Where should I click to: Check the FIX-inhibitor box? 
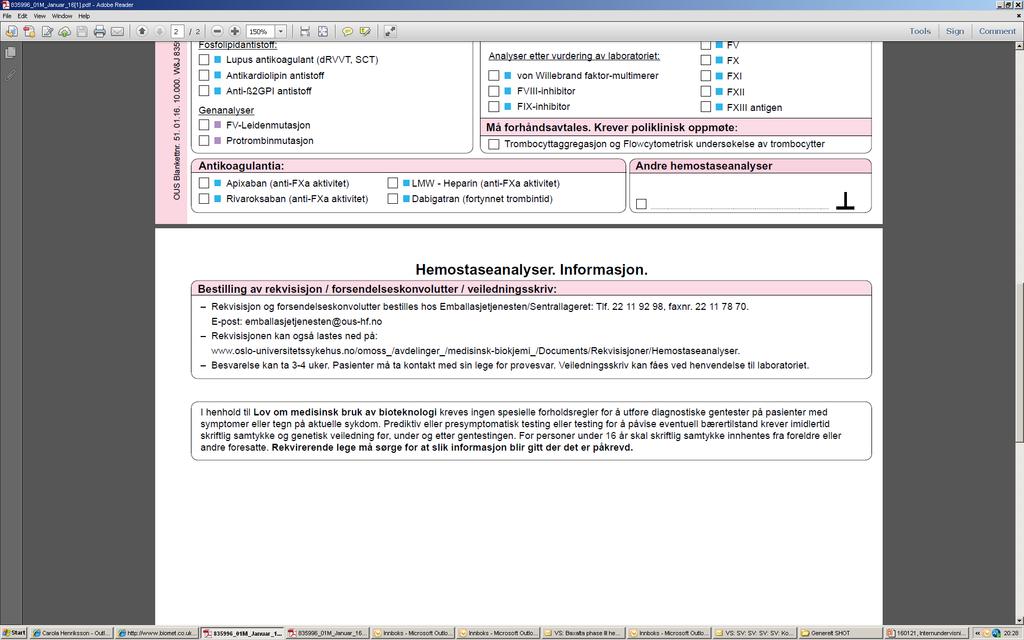(494, 106)
